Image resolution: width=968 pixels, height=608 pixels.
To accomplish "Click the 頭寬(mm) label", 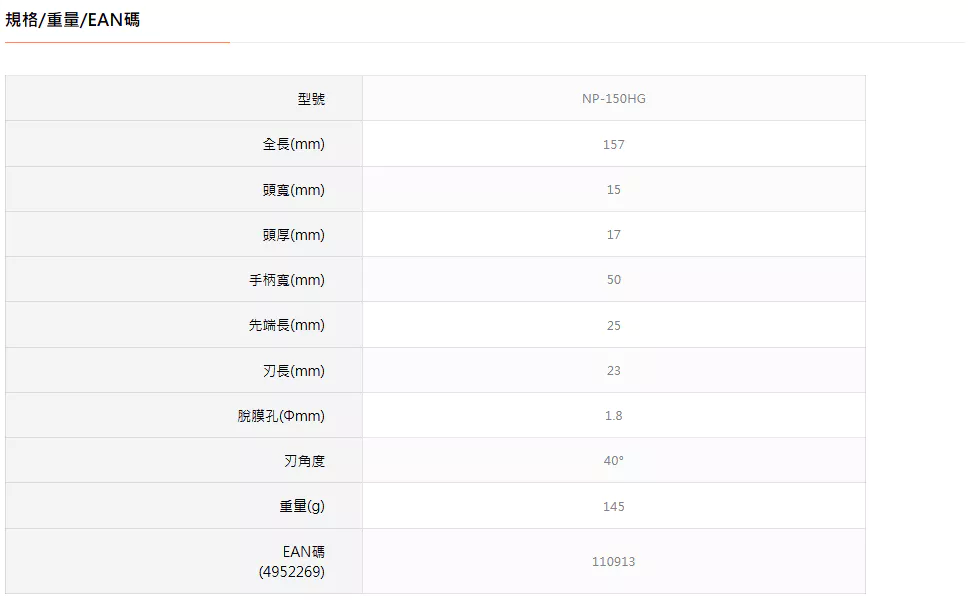I will point(294,189).
